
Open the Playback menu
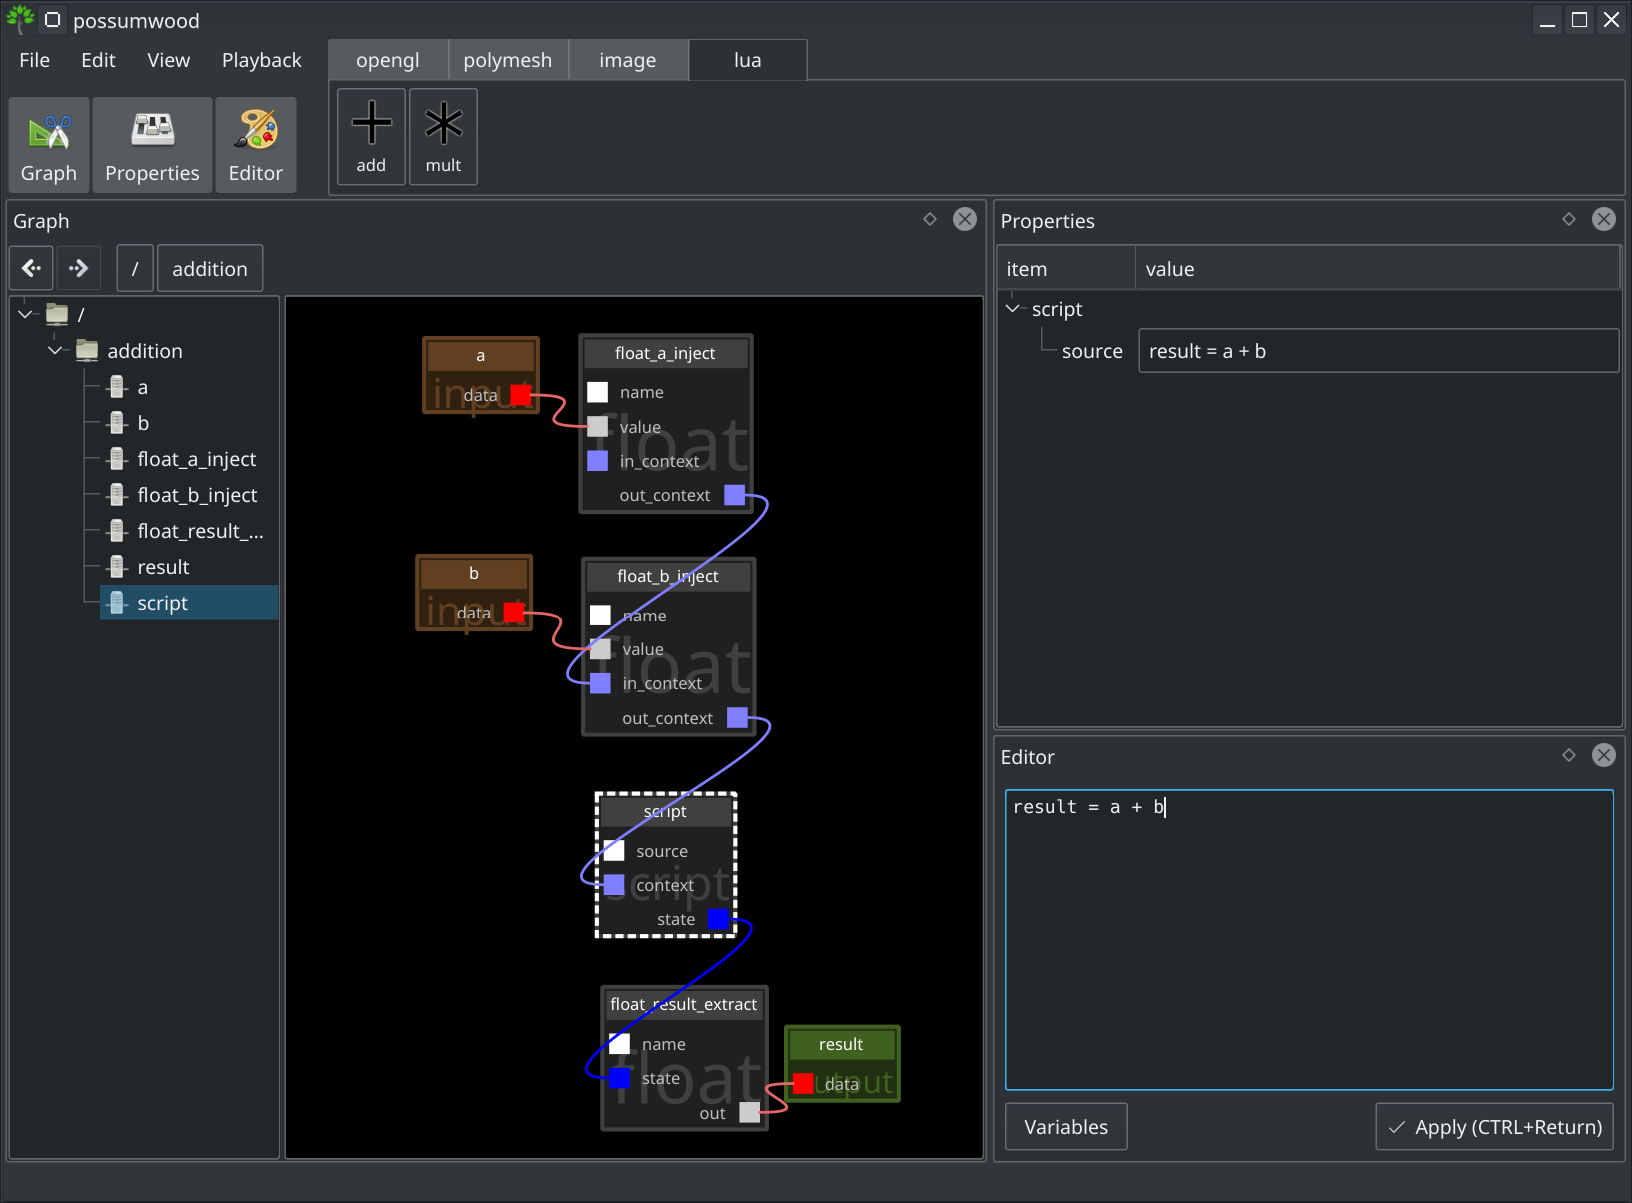(x=261, y=60)
